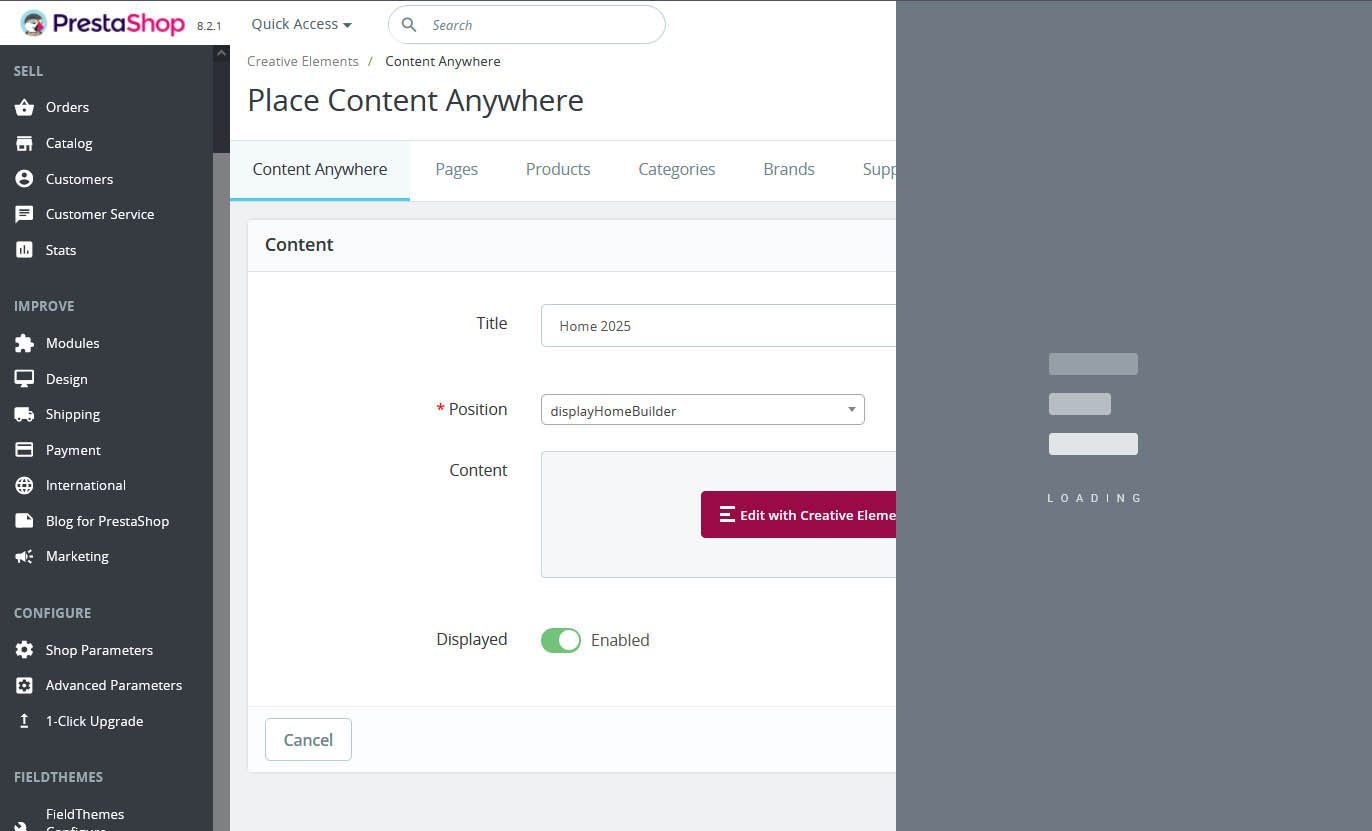Click the Place Content Anywhere heading
The image size is (1372, 831).
point(416,100)
